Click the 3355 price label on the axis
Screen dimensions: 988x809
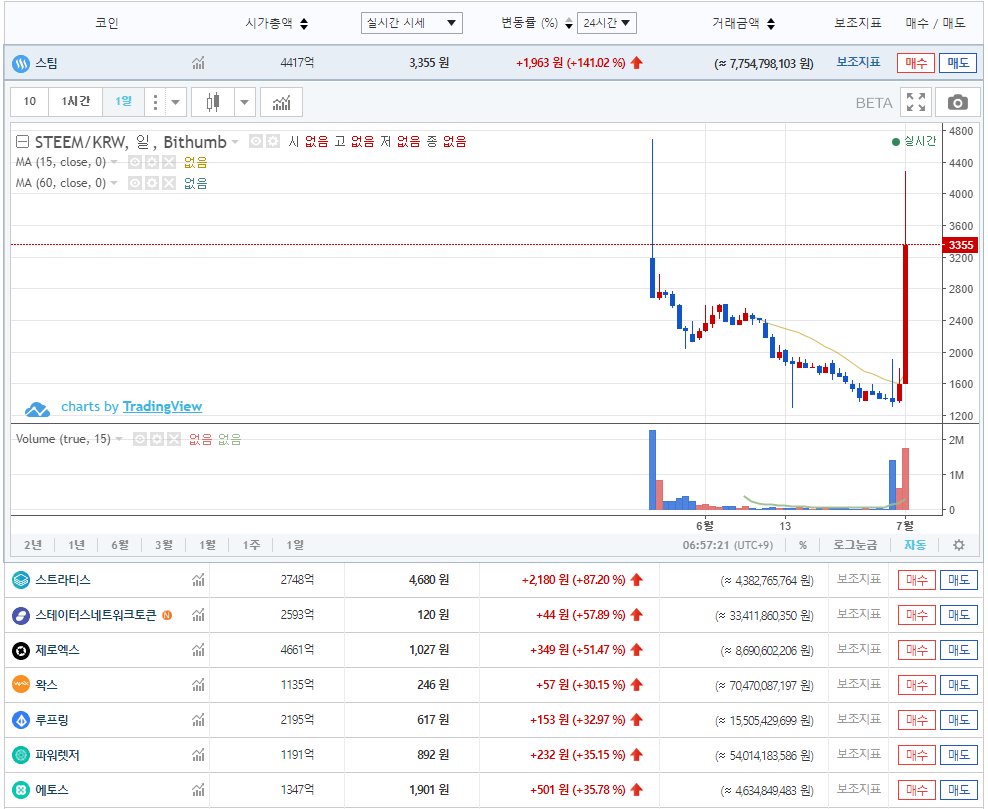[961, 245]
